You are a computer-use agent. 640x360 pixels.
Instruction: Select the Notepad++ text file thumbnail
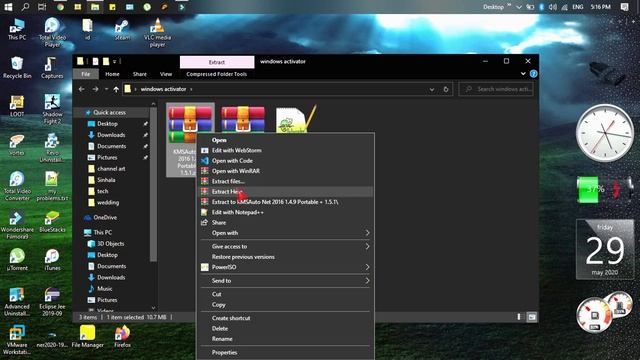(x=296, y=120)
